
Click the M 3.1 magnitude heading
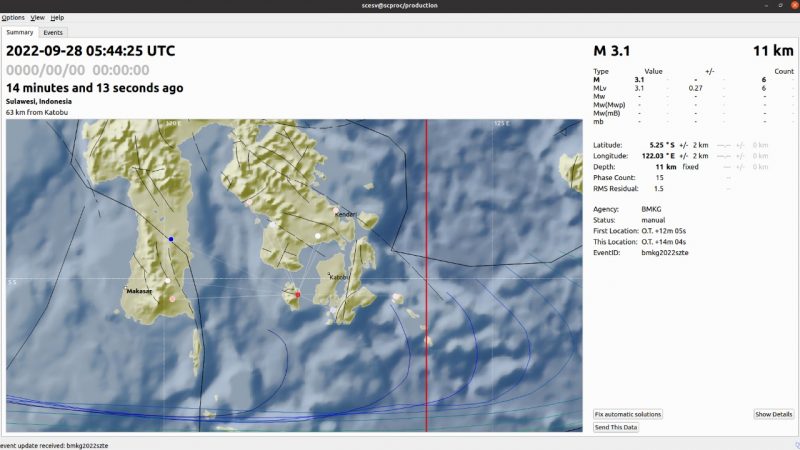coord(613,51)
